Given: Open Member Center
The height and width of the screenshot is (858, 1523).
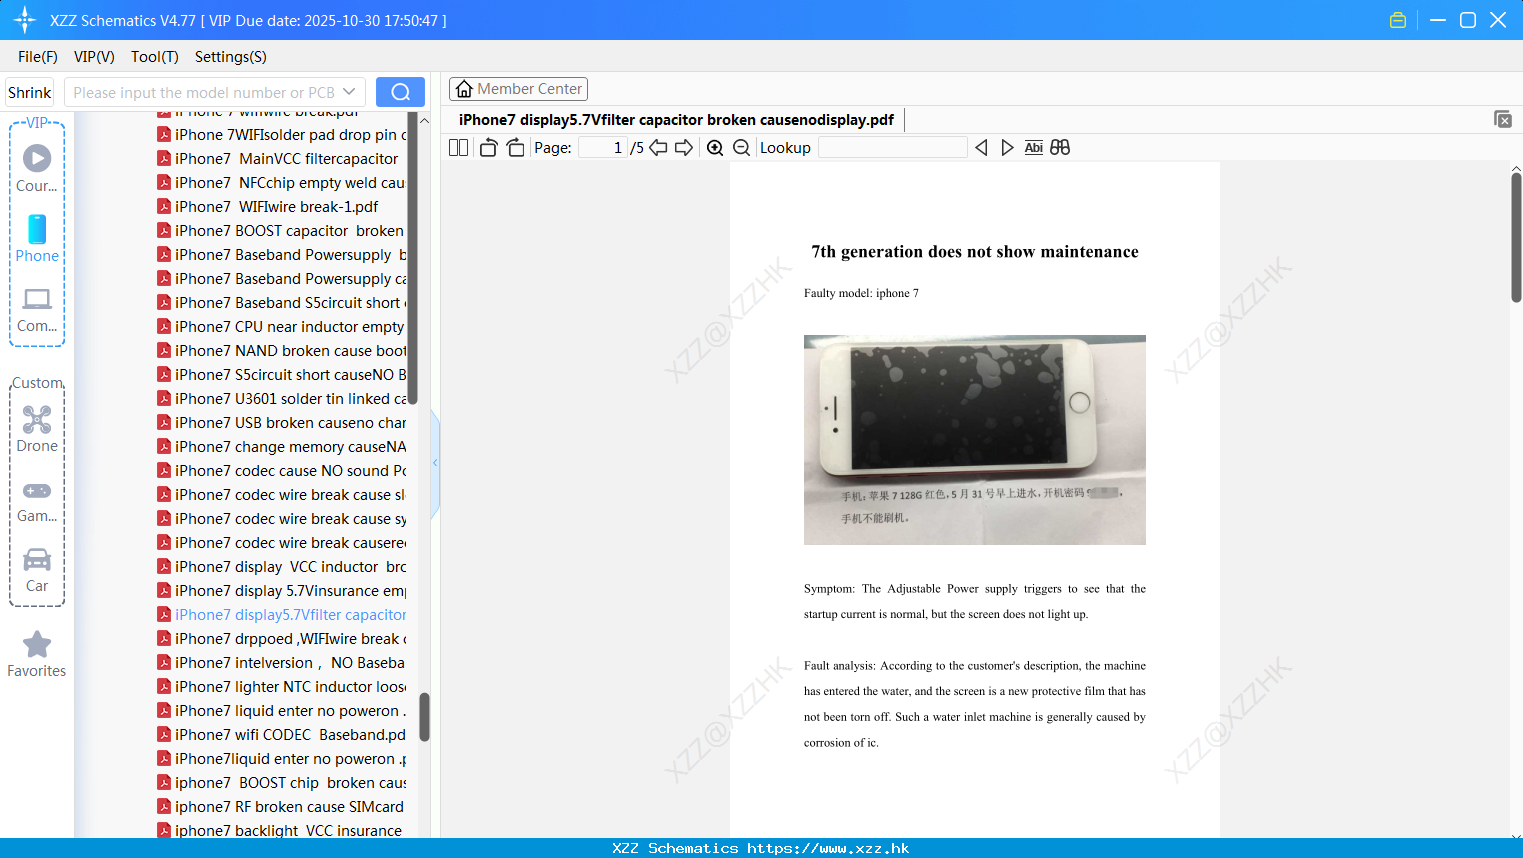Looking at the screenshot, I should pyautogui.click(x=518, y=89).
